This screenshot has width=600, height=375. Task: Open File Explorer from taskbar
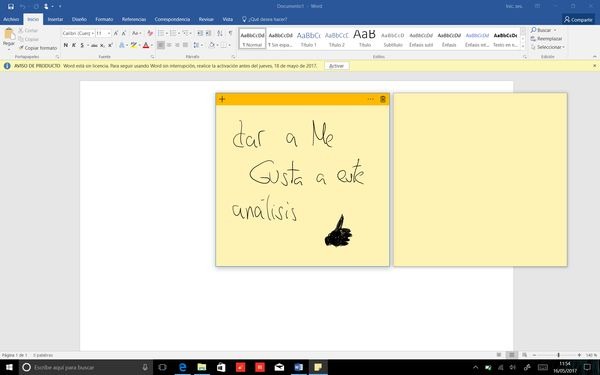[x=202, y=367]
